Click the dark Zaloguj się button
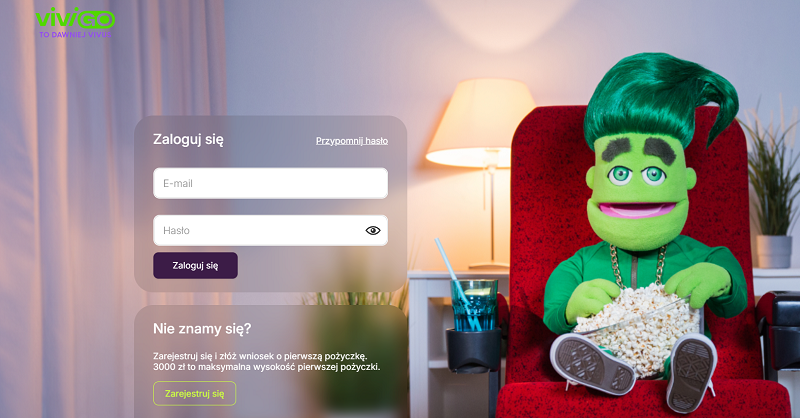The height and width of the screenshot is (418, 800). [195, 265]
